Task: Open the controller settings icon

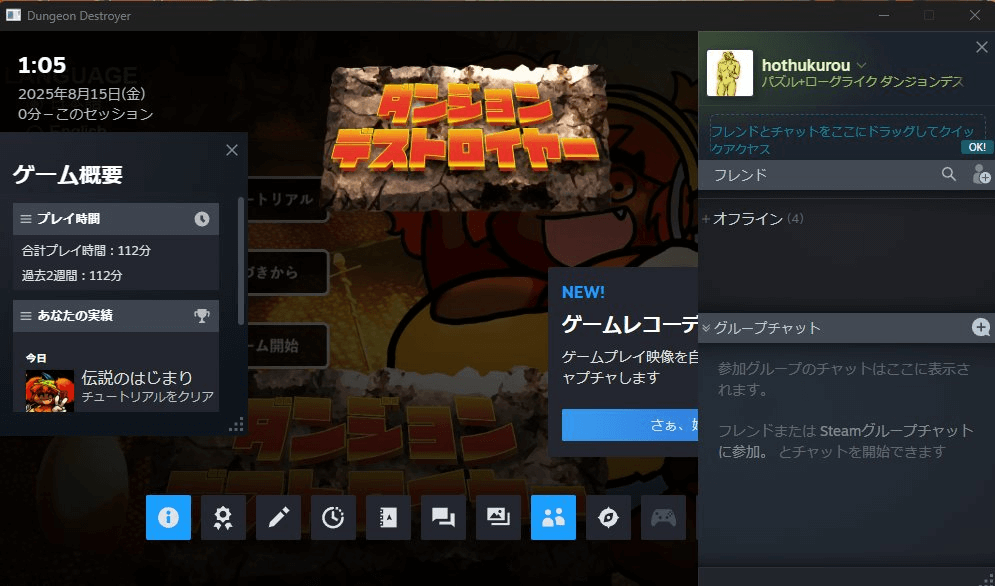Action: click(x=663, y=517)
